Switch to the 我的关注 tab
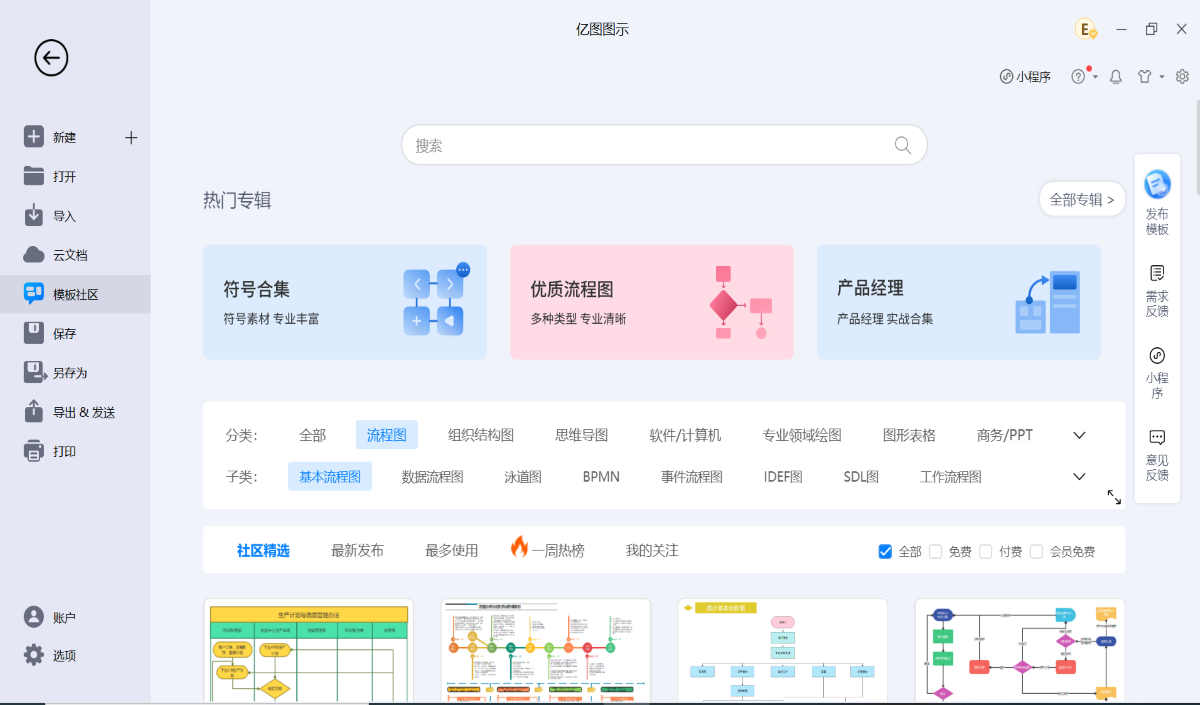Screen dimensions: 1200x705 (x=652, y=550)
